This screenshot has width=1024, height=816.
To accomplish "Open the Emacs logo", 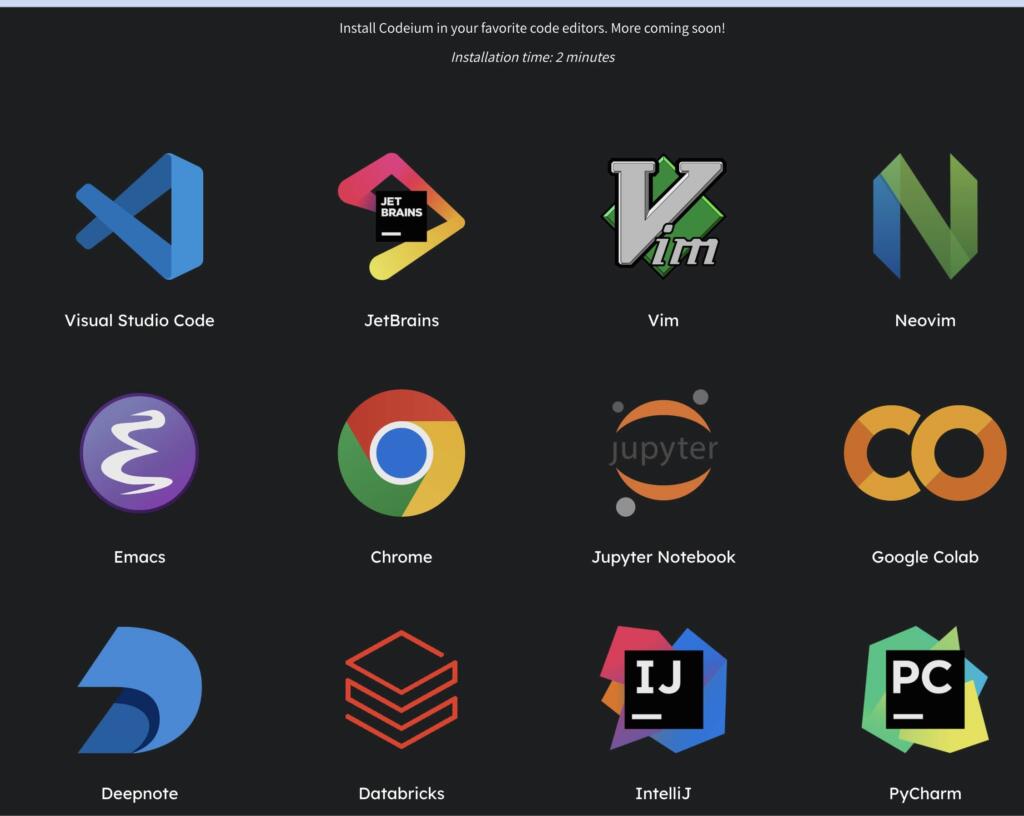I will point(139,452).
